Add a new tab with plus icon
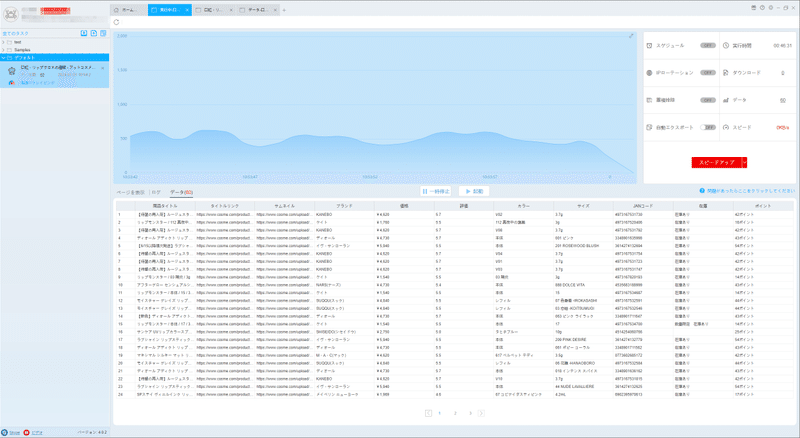The height and width of the screenshot is (438, 800). tap(284, 10)
